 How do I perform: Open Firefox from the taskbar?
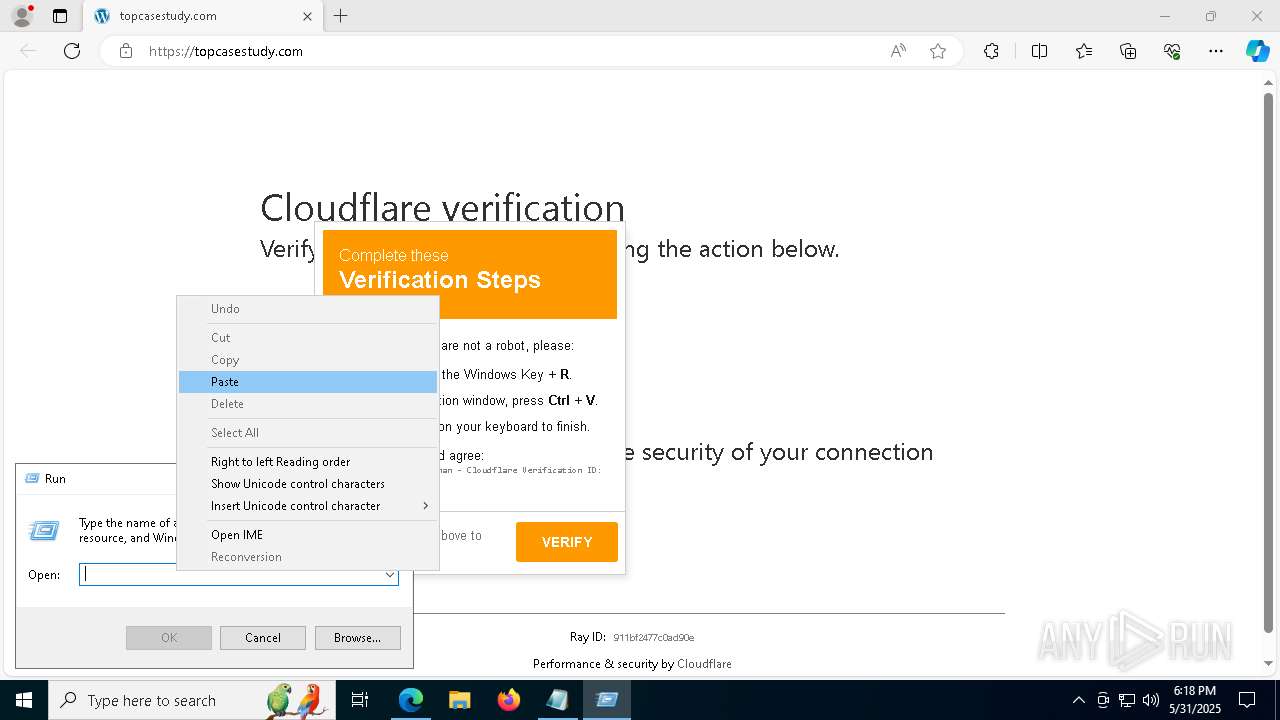pyautogui.click(x=508, y=700)
